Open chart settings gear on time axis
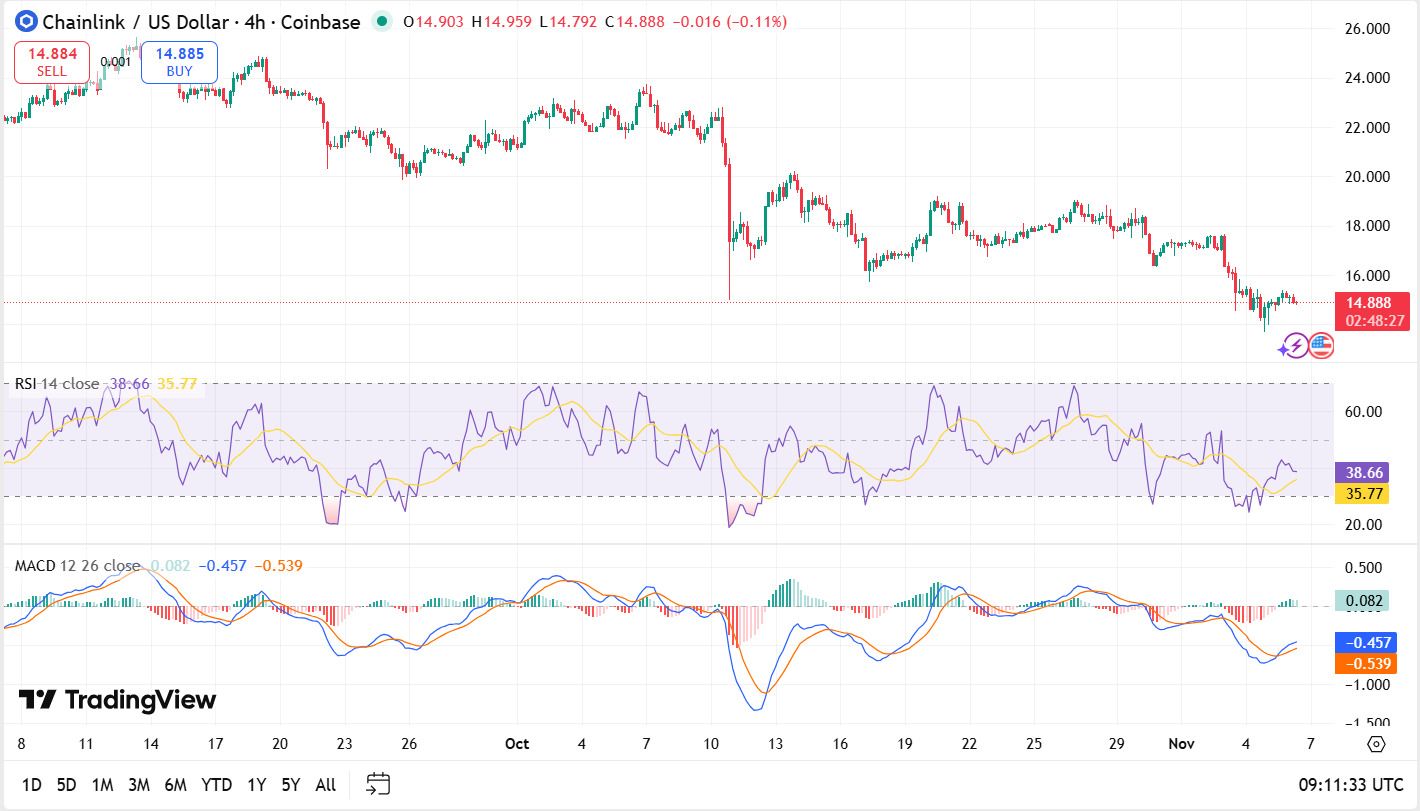The height and width of the screenshot is (811, 1420). point(1376,744)
